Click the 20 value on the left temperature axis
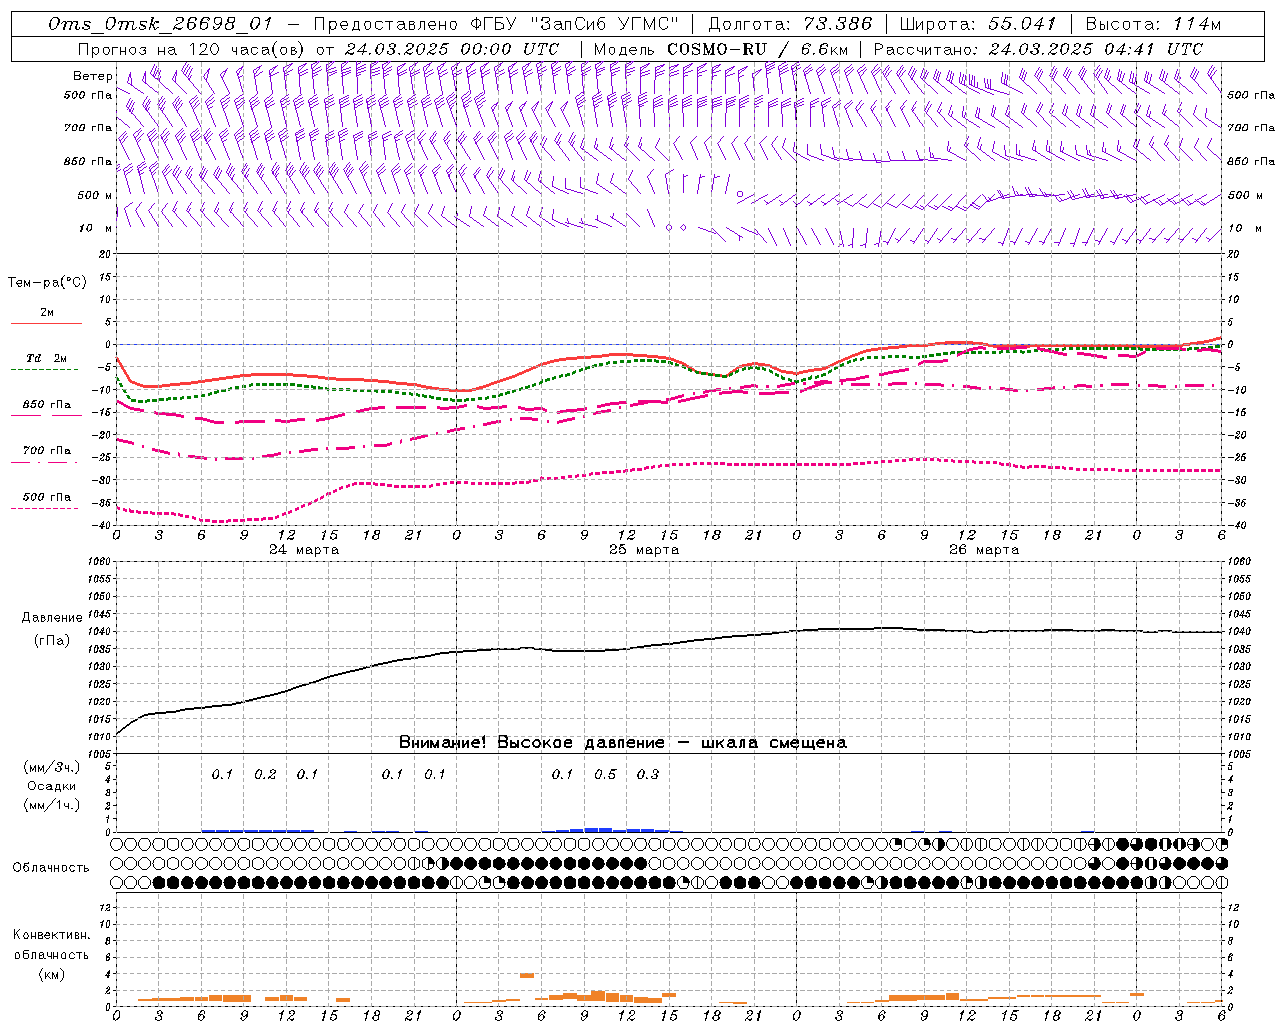Screen dimensions: 1280x1024 click(105, 254)
